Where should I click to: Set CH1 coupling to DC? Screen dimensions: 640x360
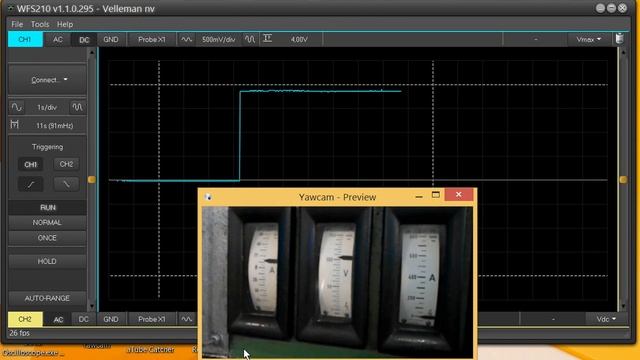(84, 40)
